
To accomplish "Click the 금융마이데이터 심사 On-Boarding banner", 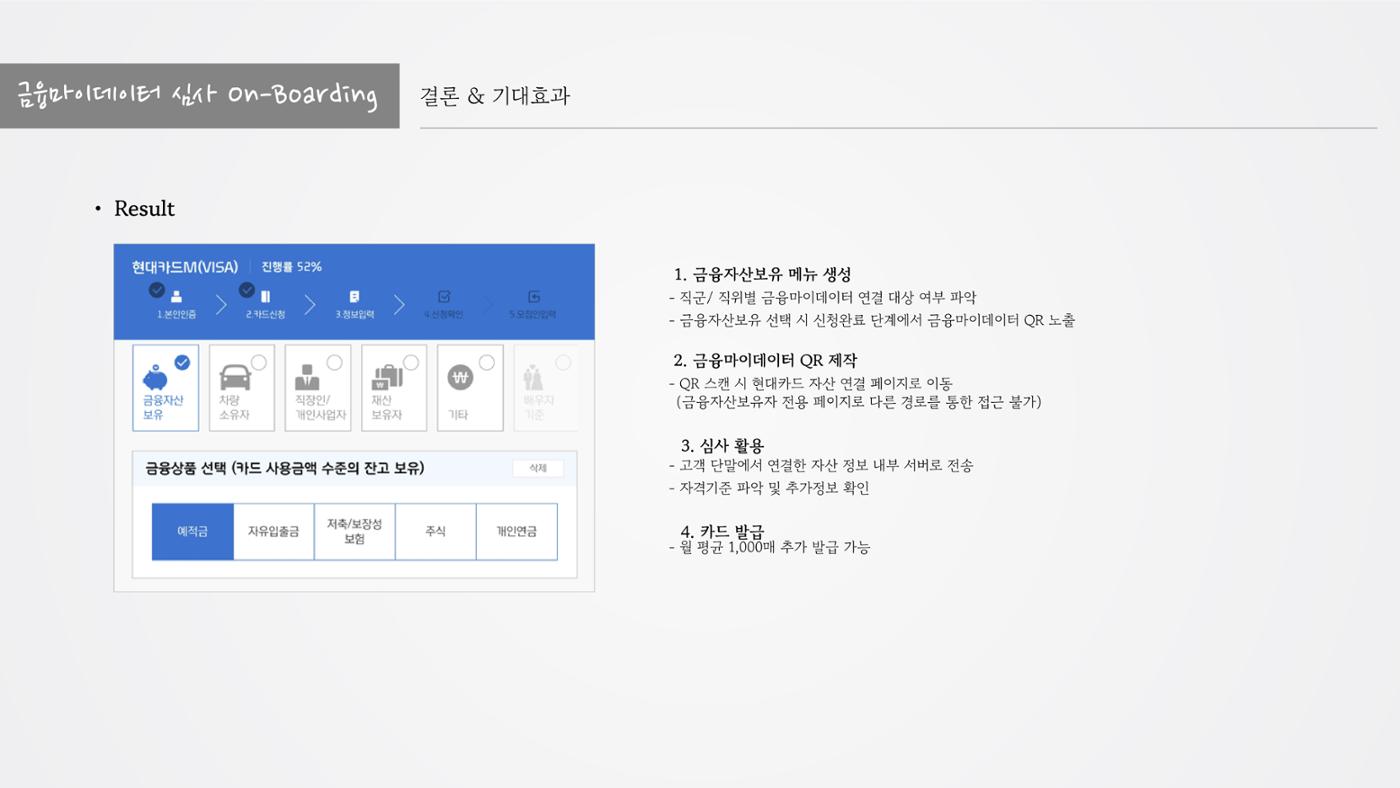I will pyautogui.click(x=199, y=96).
